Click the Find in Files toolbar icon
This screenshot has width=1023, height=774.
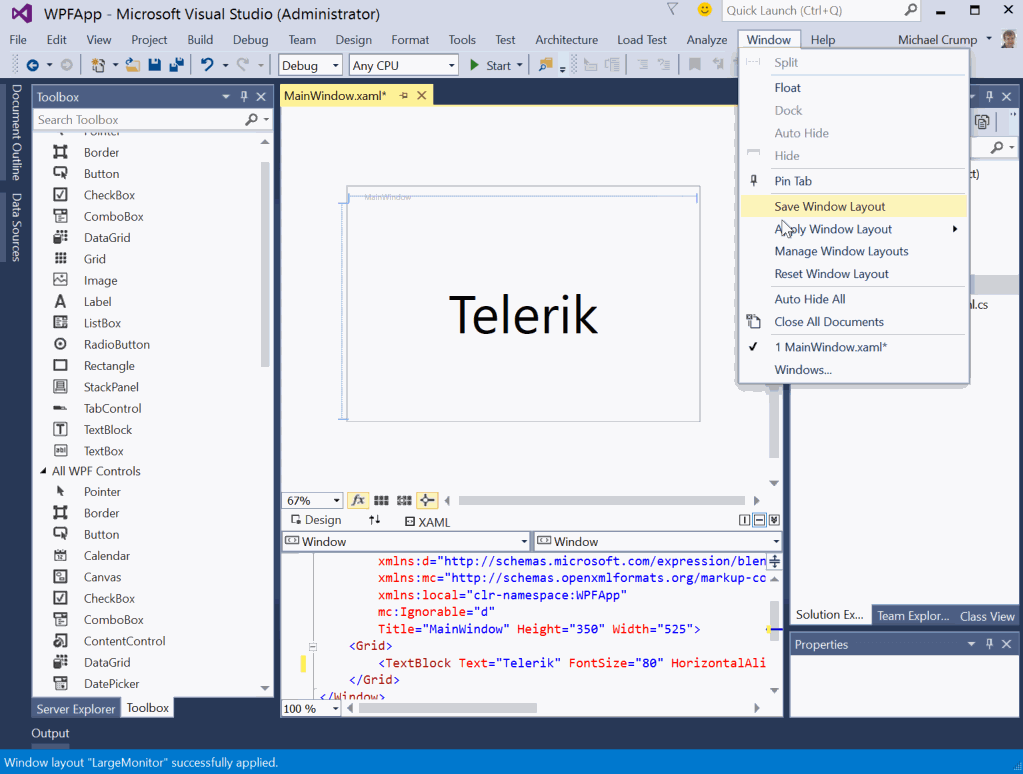pos(545,65)
